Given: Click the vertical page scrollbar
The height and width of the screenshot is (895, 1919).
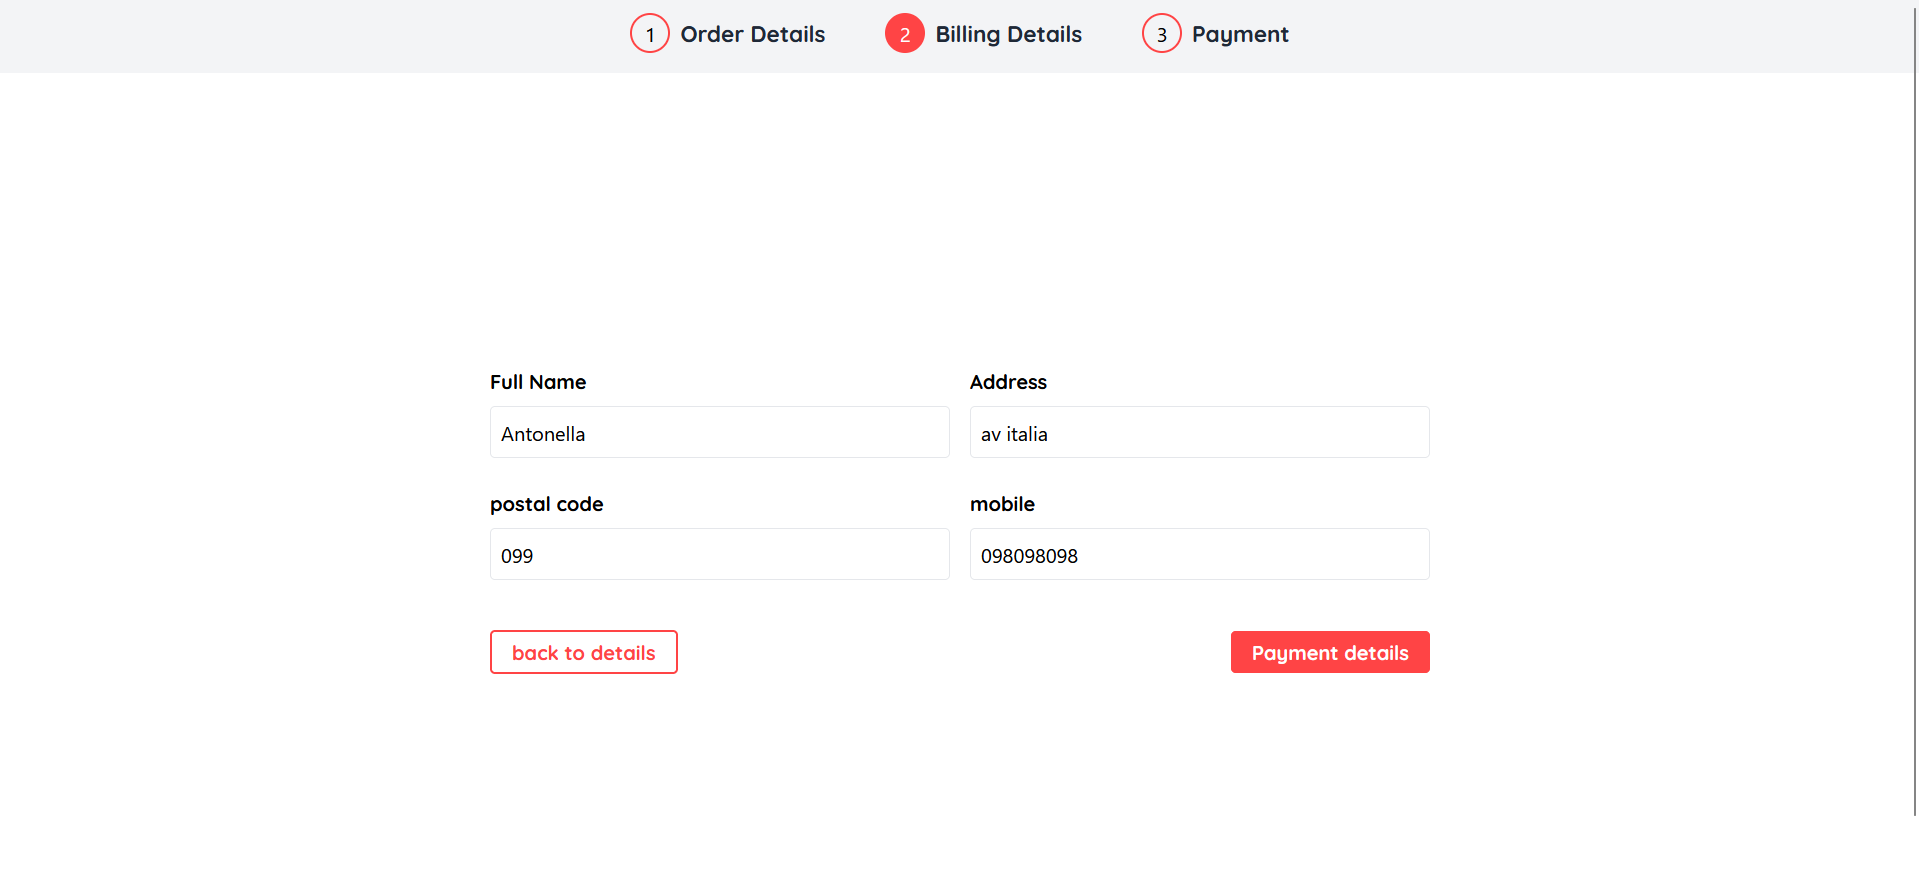Looking at the screenshot, I should pos(1915,400).
